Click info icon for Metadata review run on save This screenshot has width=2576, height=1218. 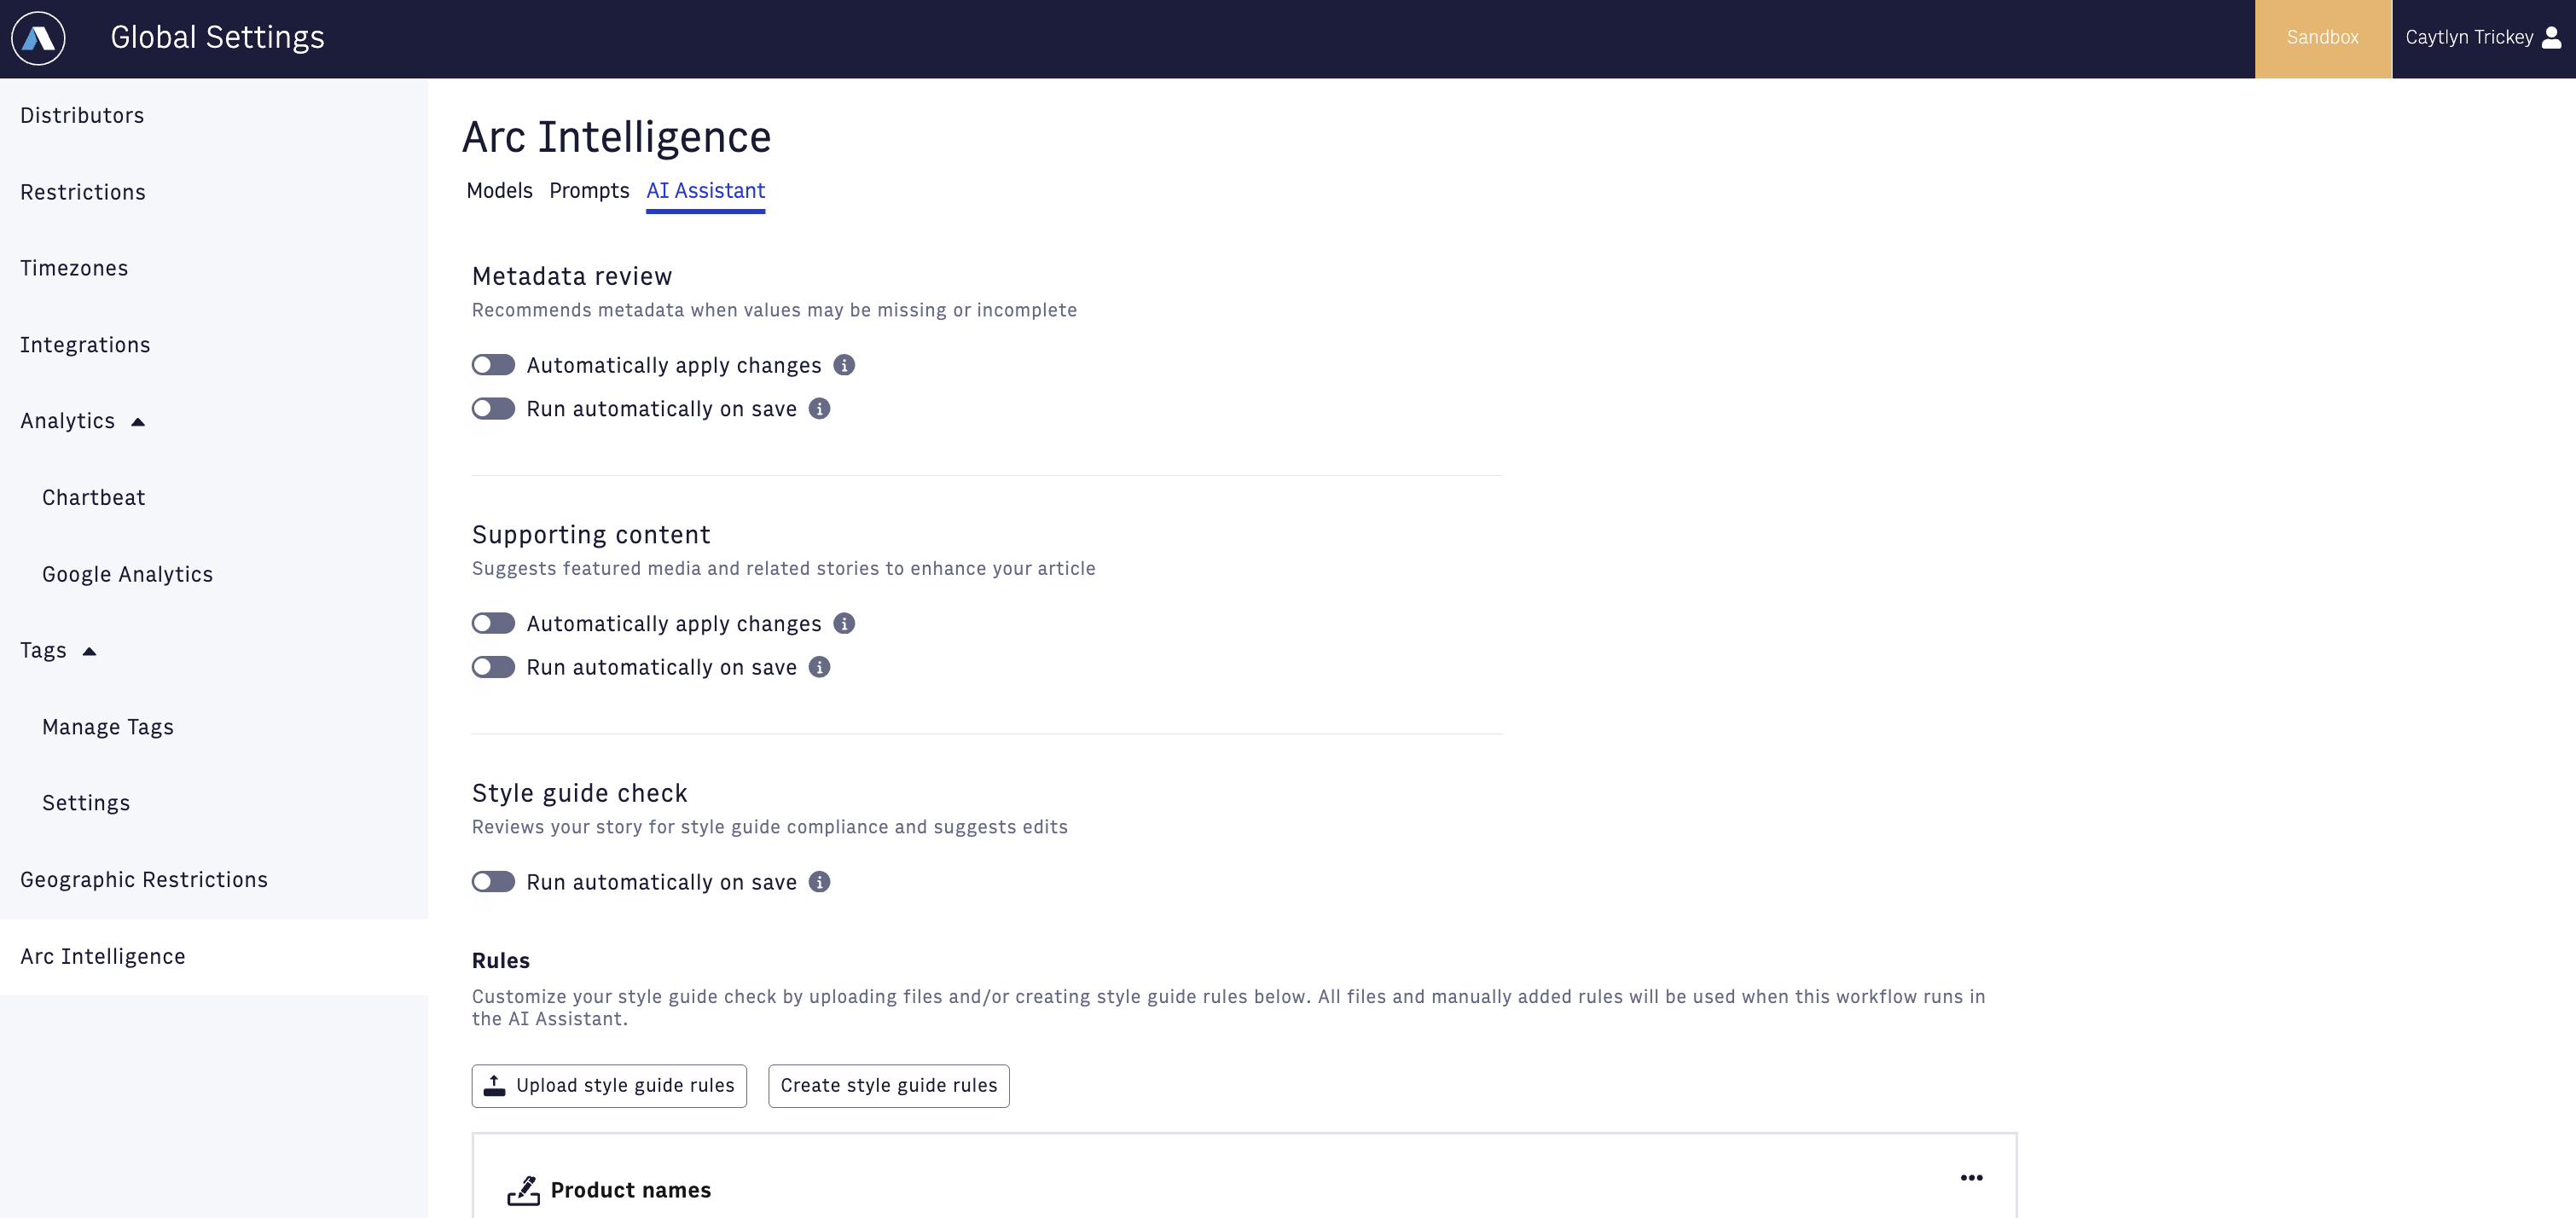coord(819,409)
